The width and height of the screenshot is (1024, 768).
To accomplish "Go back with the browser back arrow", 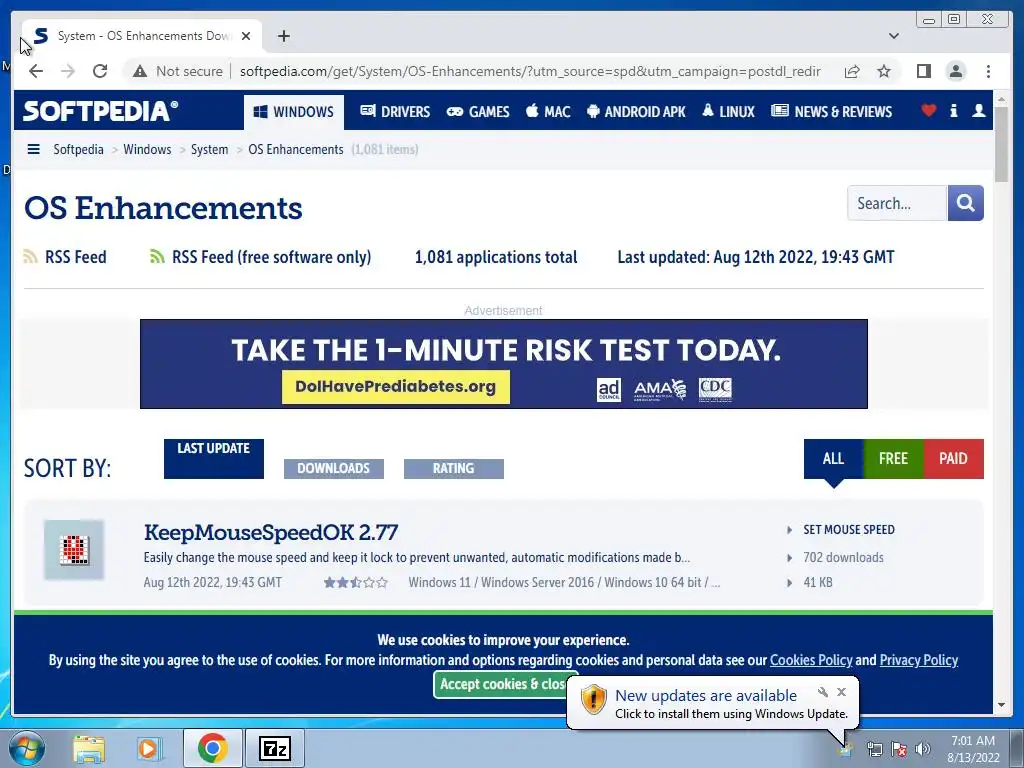I will [36, 71].
